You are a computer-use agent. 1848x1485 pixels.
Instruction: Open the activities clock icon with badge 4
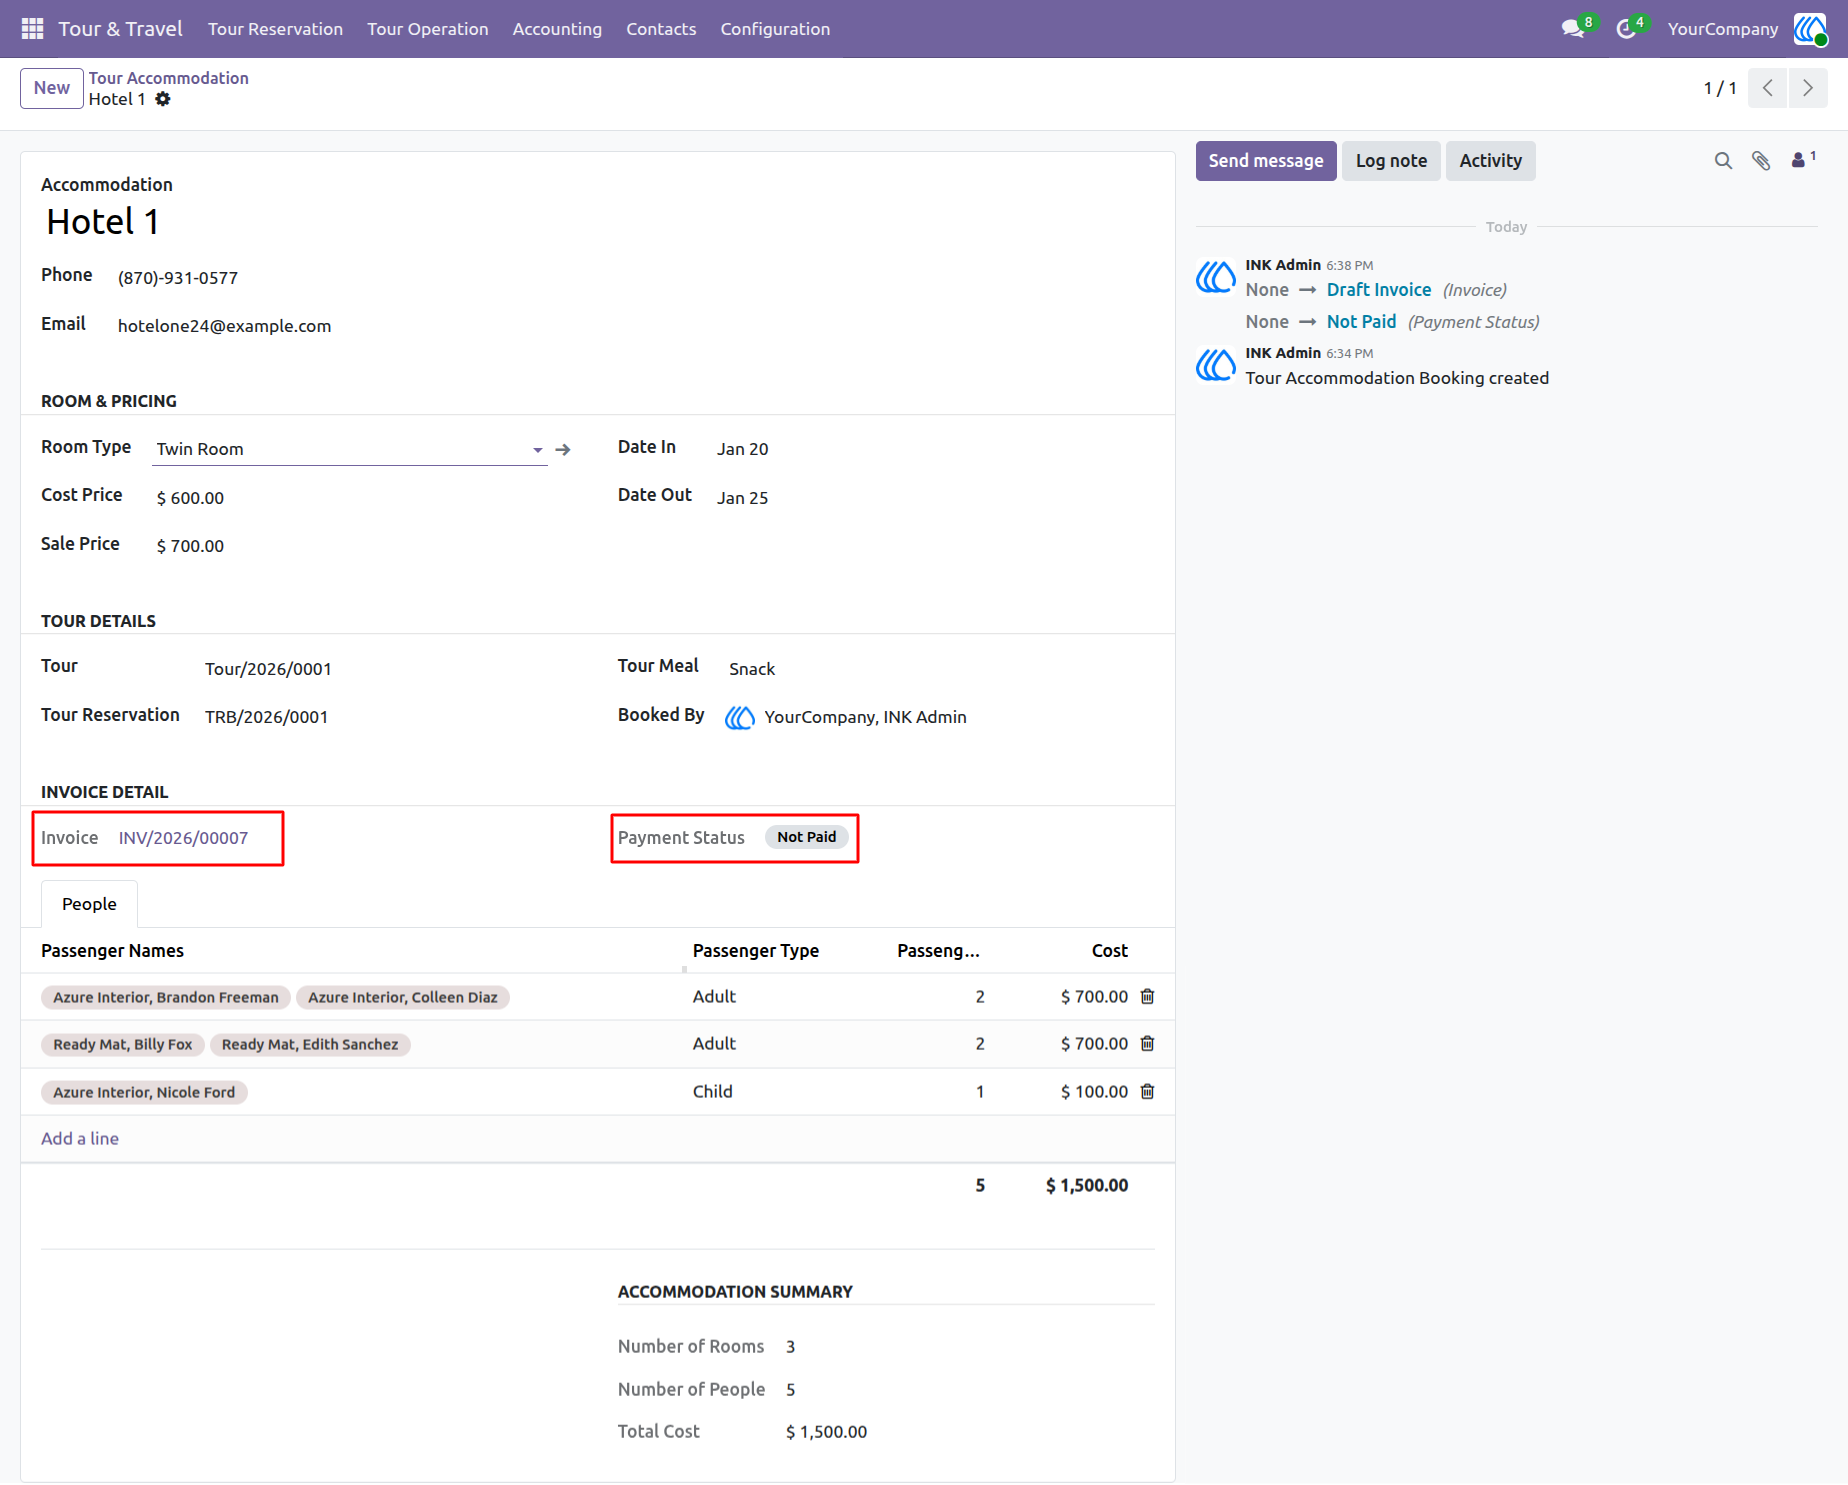1627,29
